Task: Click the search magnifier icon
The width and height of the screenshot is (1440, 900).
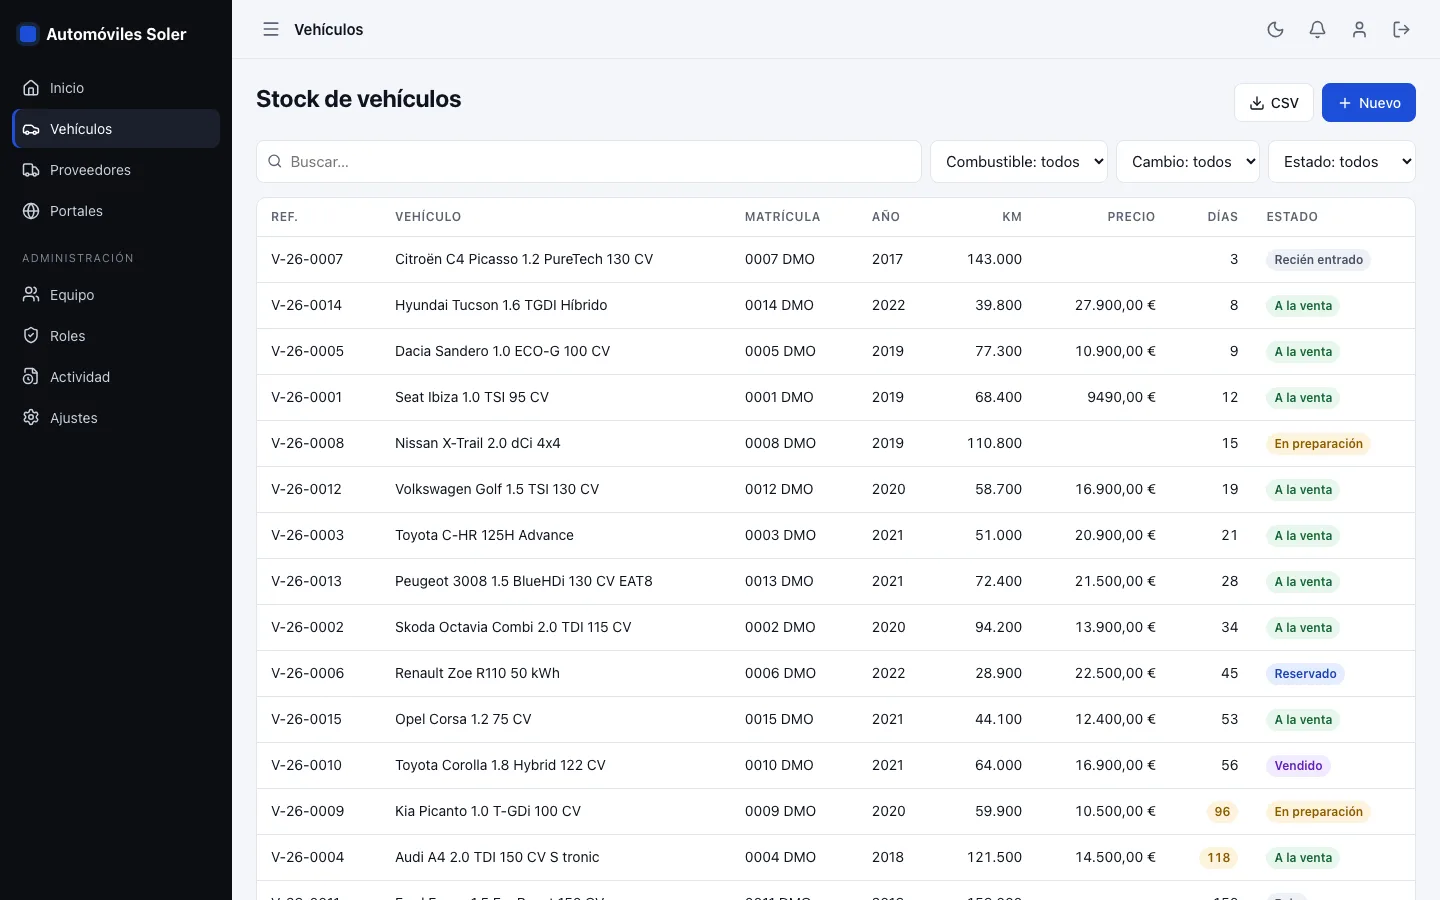Action: (275, 162)
